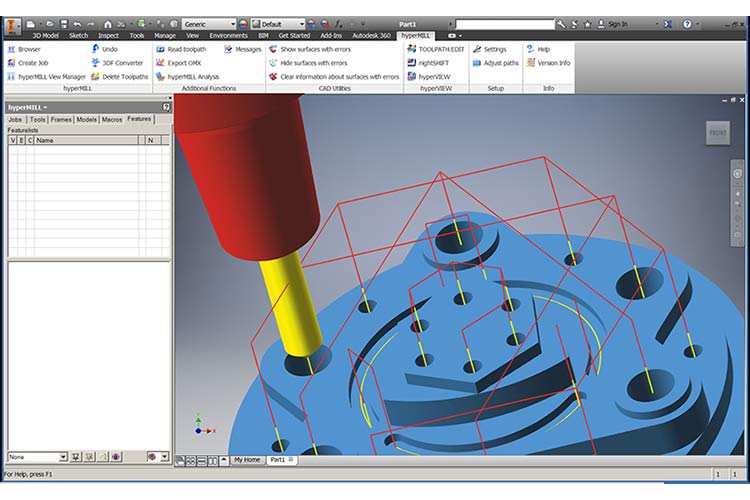Click the New document icon in quick access toolbar
Viewport: 750px width, 500px height.
click(31, 24)
